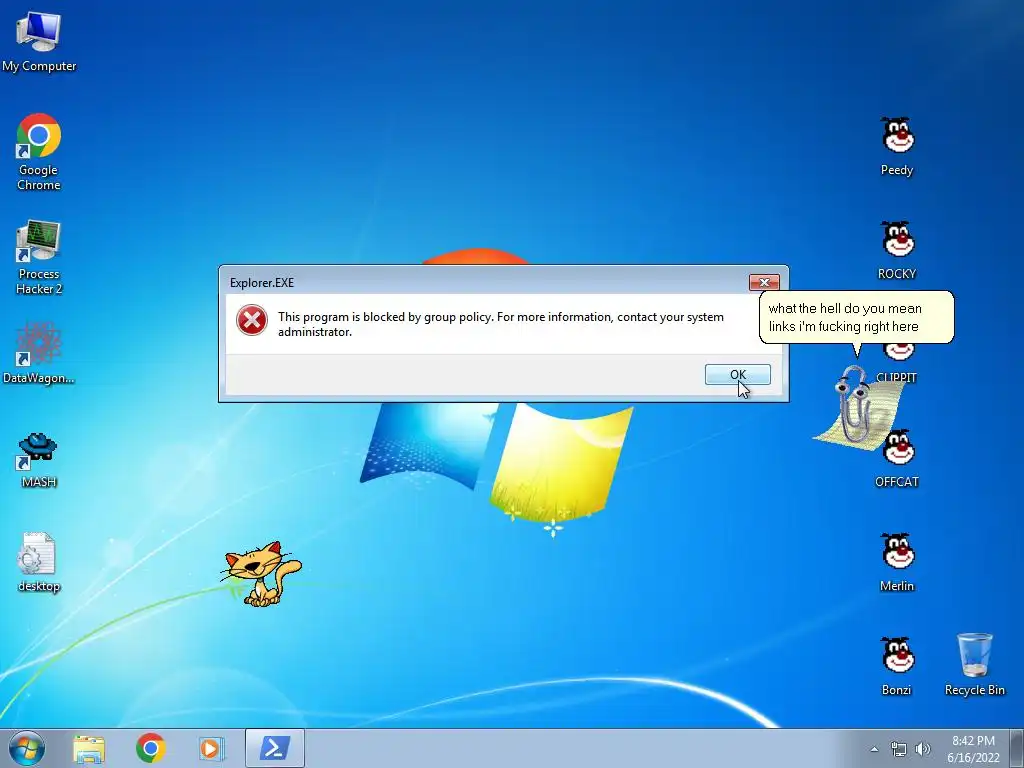
Task: Click the blocked by group policy message
Action: tap(500, 324)
